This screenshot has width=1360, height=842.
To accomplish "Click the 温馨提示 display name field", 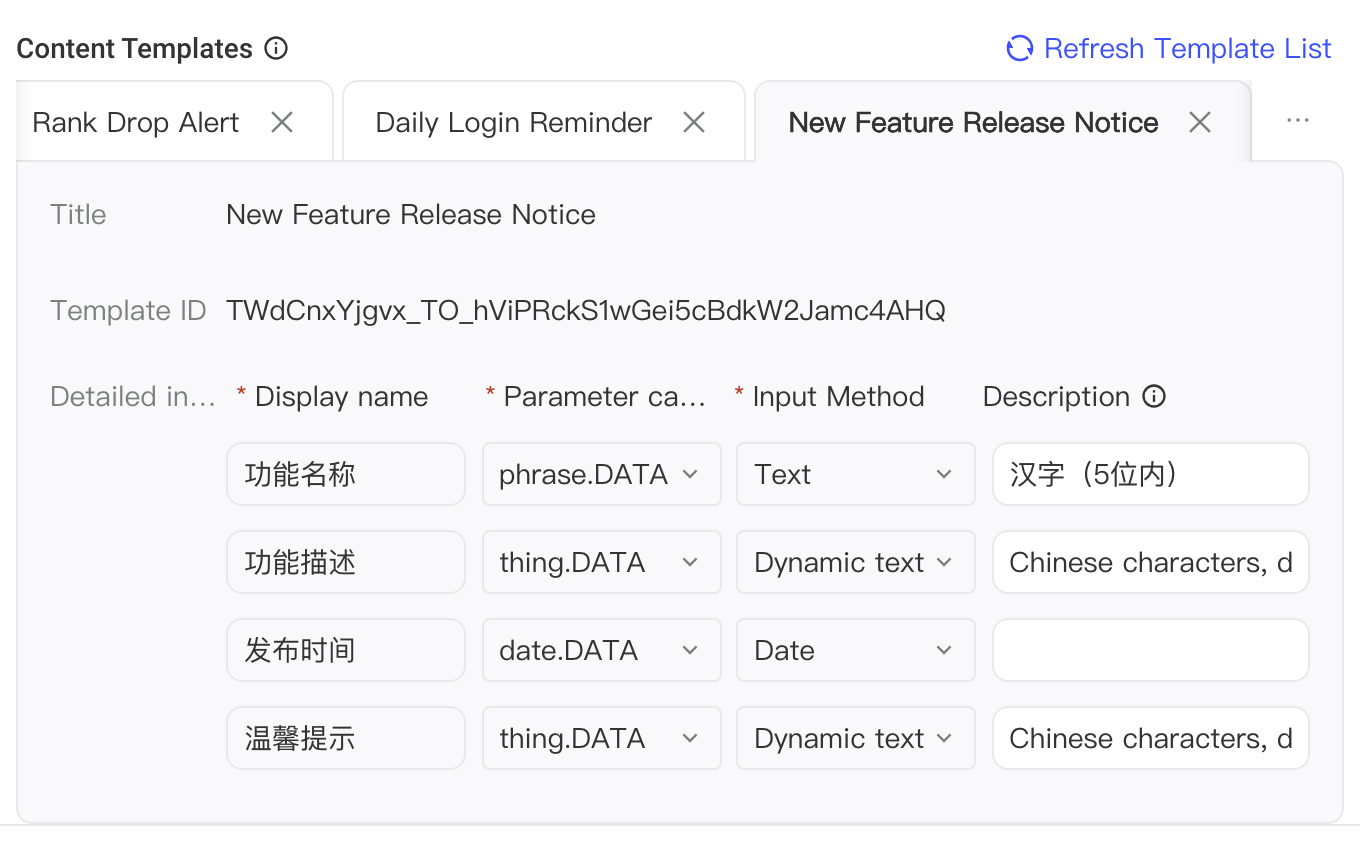I will tap(346, 738).
